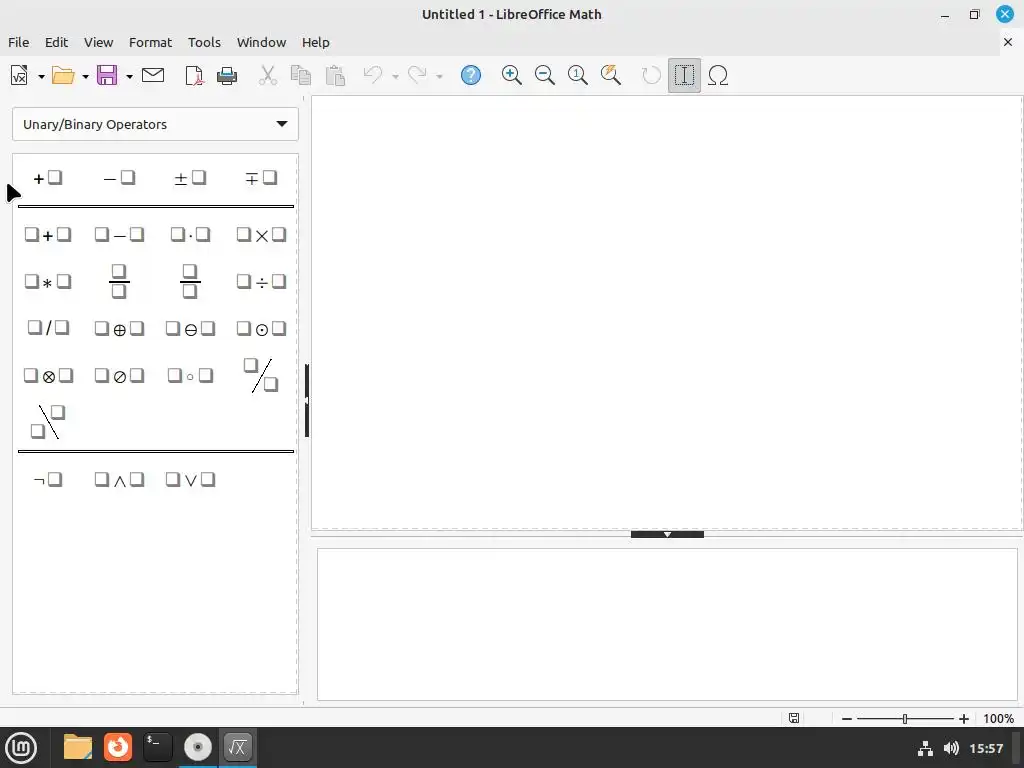Open the terminal from the taskbar
Screen dimensions: 1024x768
point(157,747)
